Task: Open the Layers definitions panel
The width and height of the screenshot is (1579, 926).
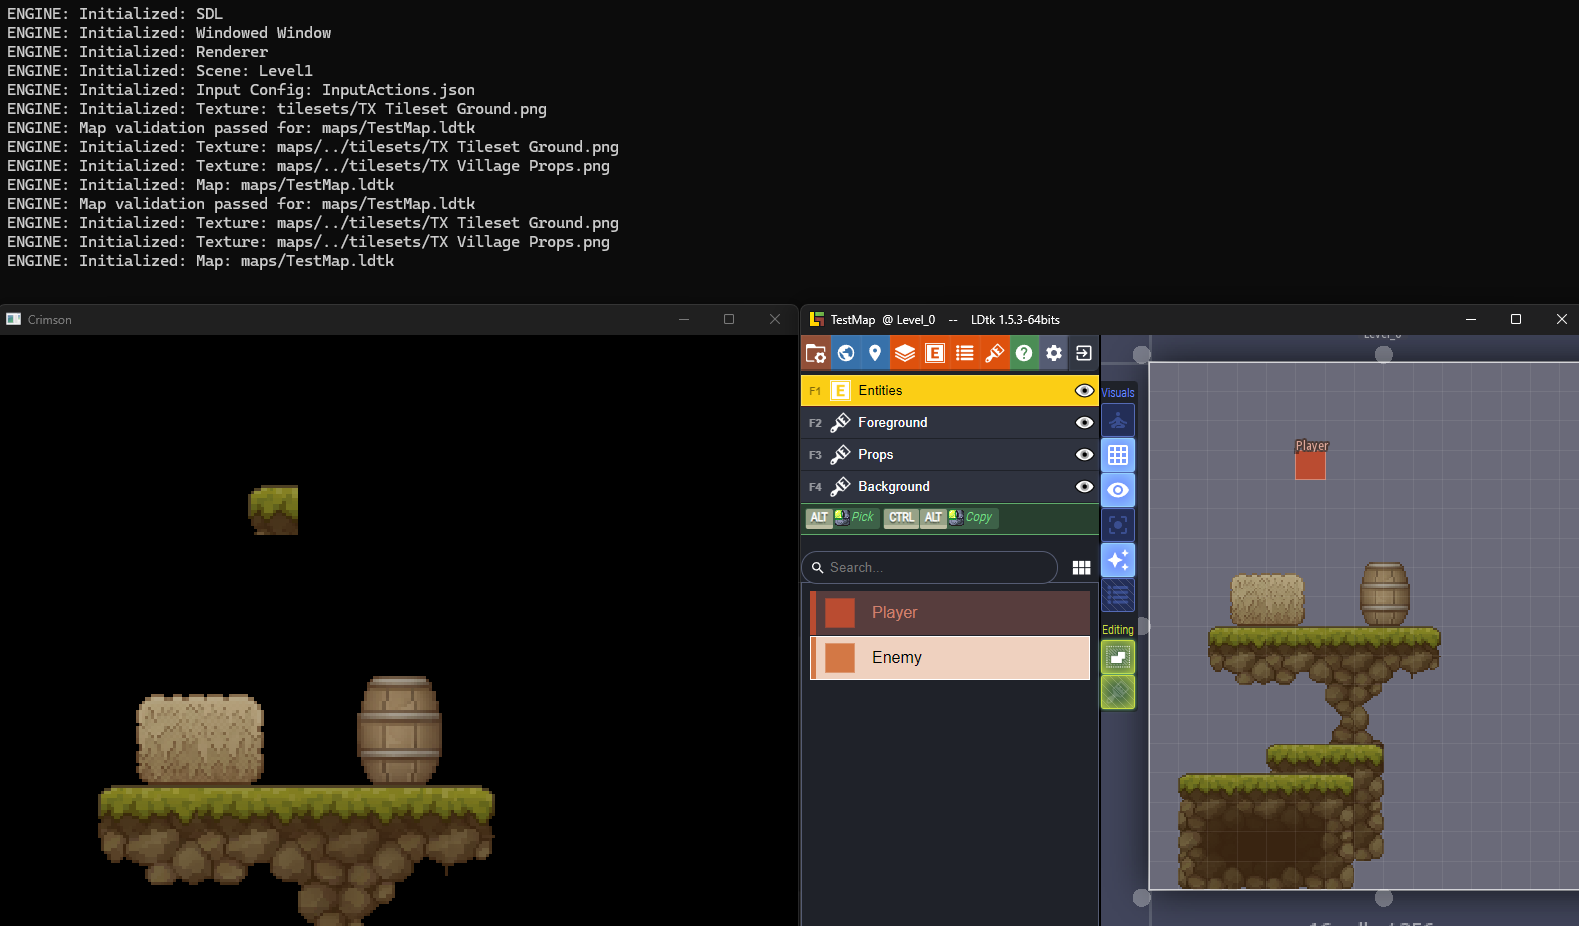Action: click(x=905, y=353)
